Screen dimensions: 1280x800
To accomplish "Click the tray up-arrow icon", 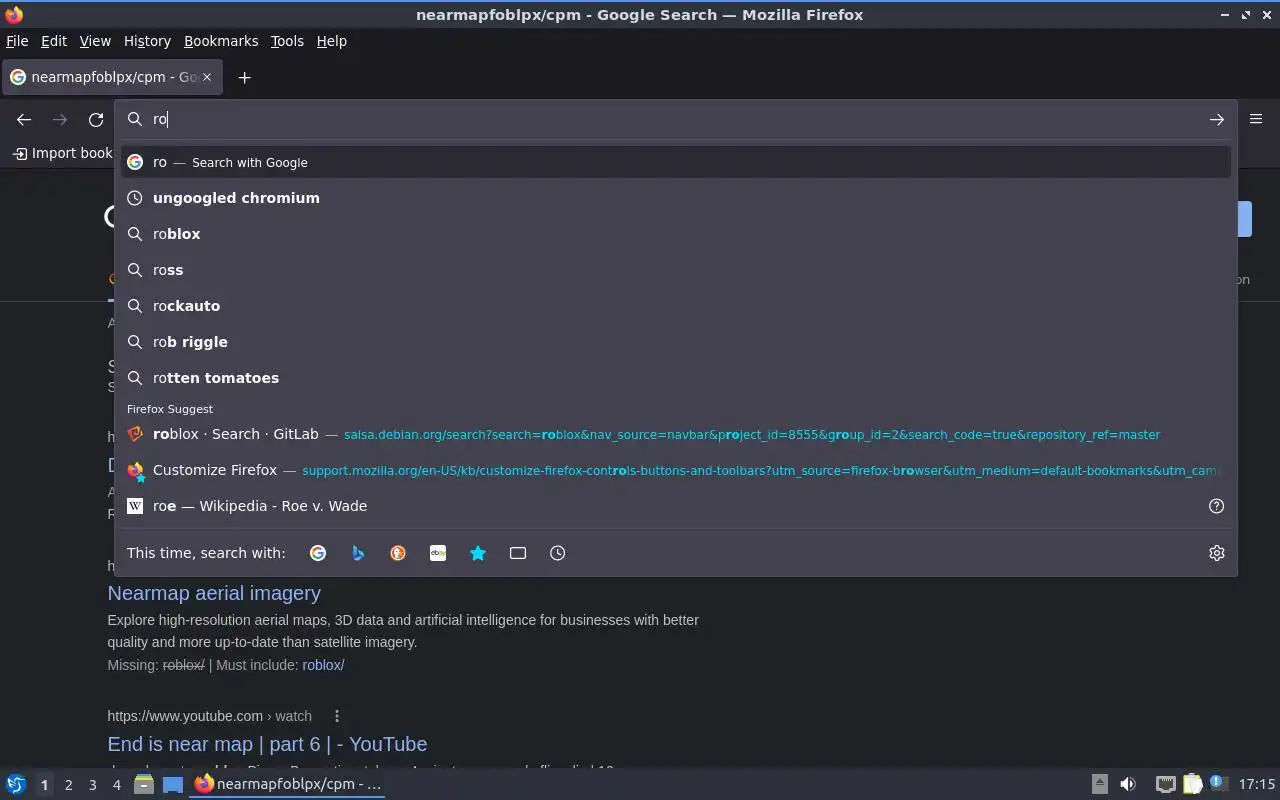I will pyautogui.click(x=1099, y=784).
